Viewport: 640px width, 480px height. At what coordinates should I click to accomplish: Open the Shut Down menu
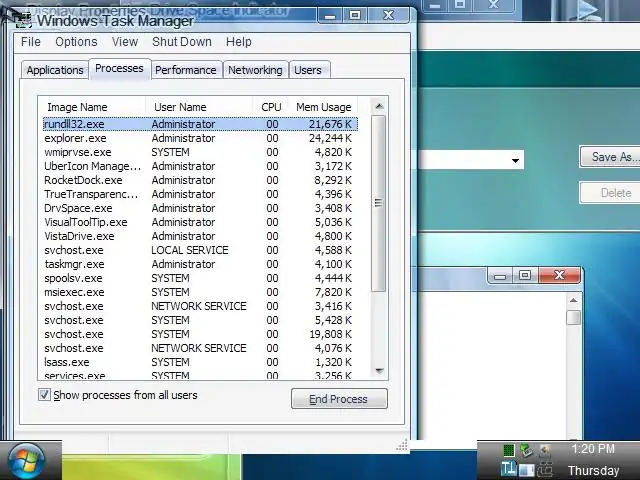(x=182, y=42)
